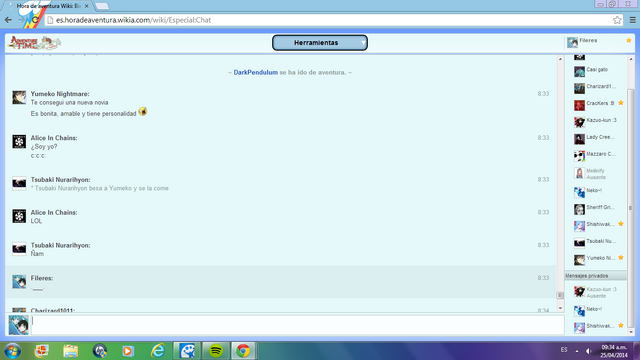Click Tsubaki avatar beside 'besa a Yumeko' message
640x360 pixels.
19,183
